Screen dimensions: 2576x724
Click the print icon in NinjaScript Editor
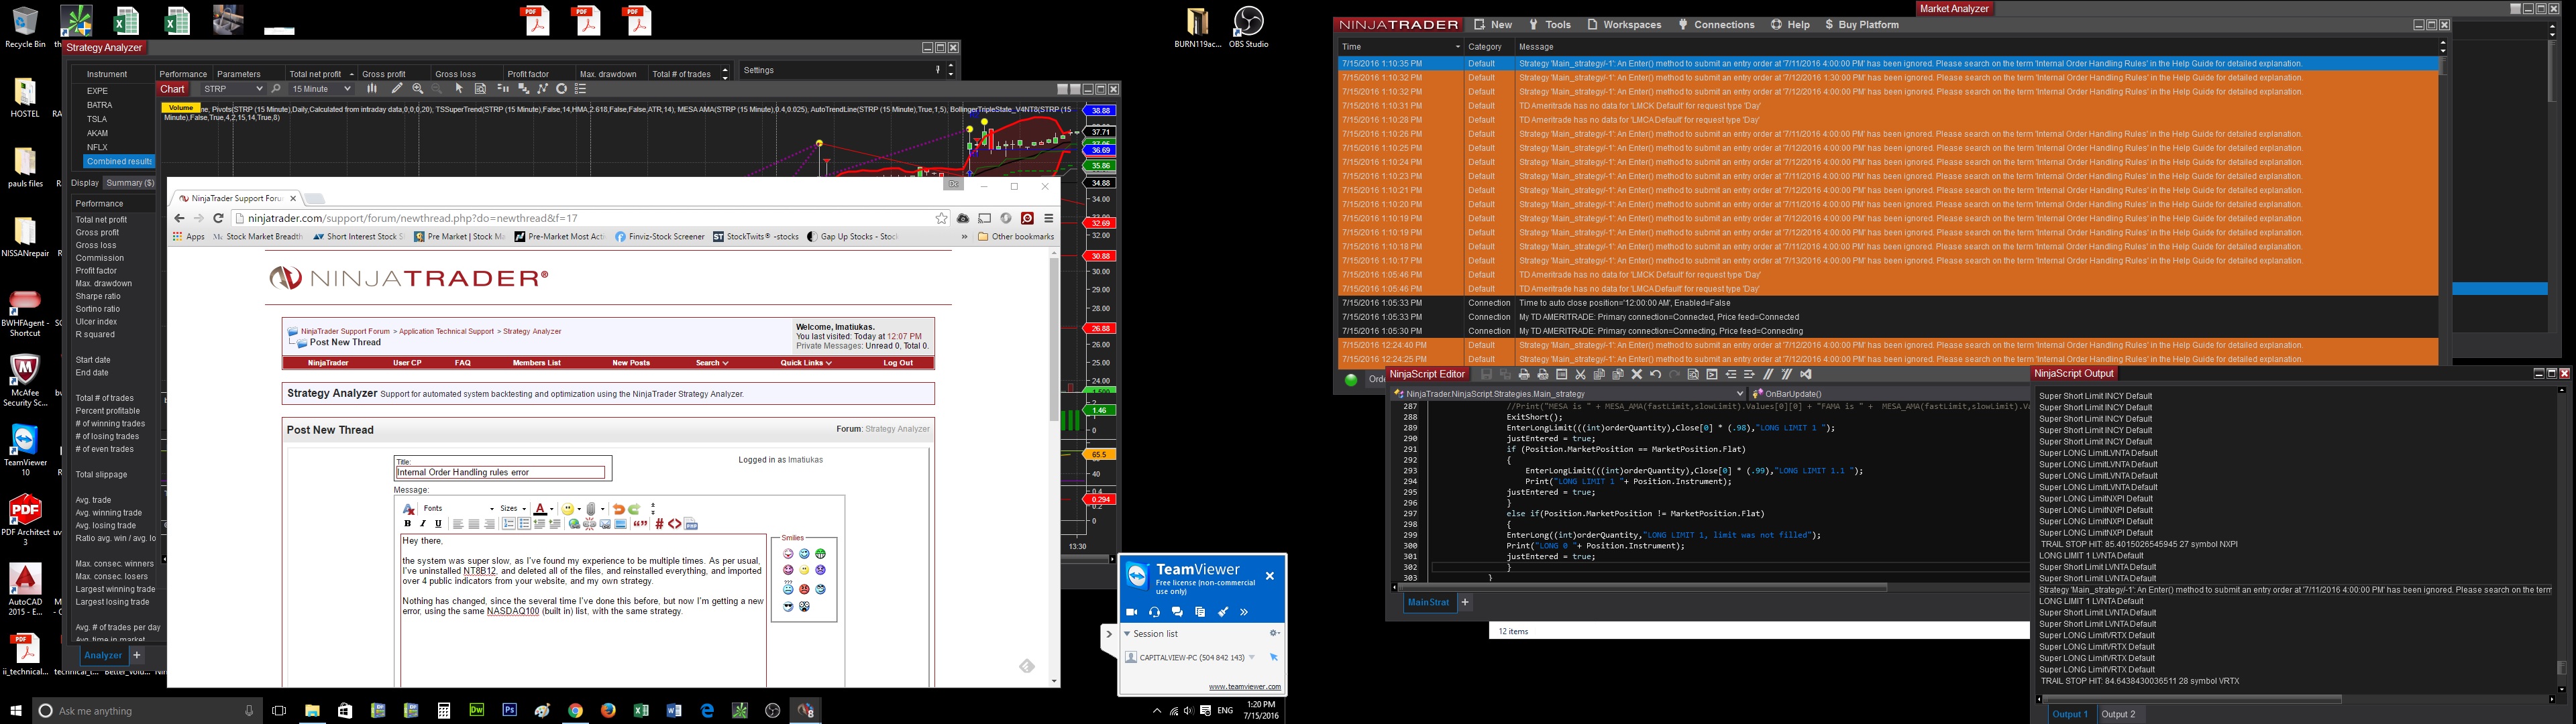tap(1524, 375)
